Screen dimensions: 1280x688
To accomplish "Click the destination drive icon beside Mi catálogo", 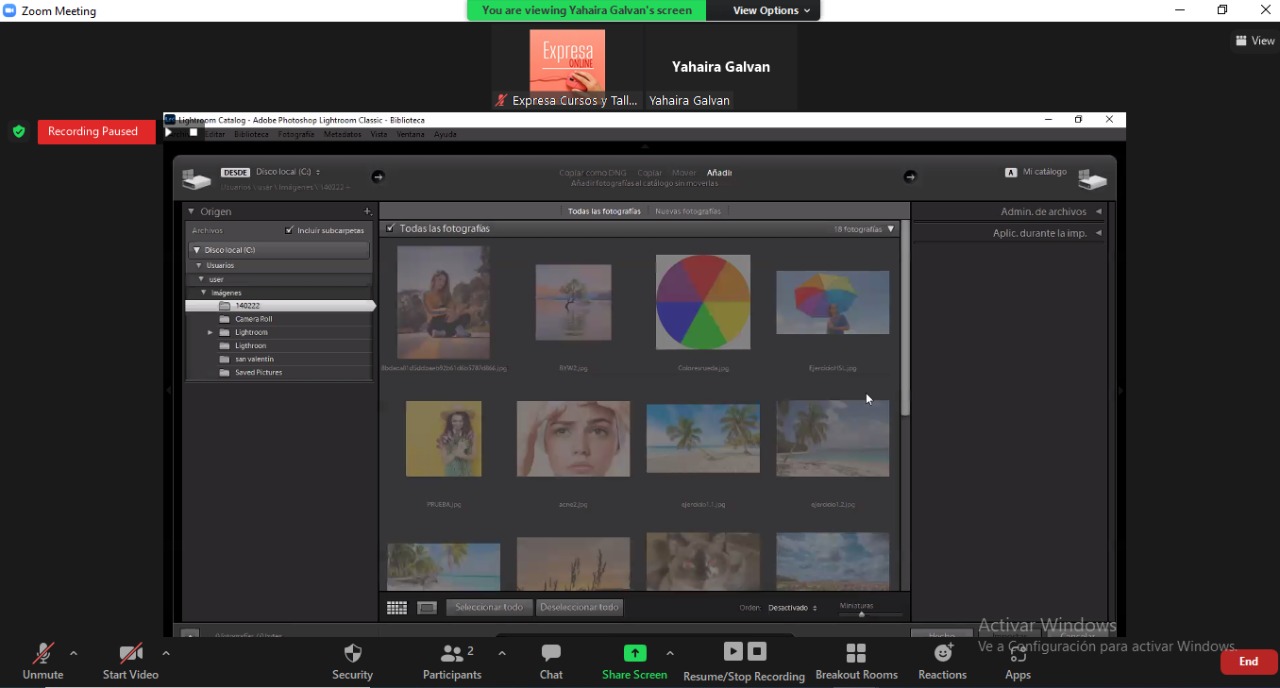I will [x=1093, y=179].
